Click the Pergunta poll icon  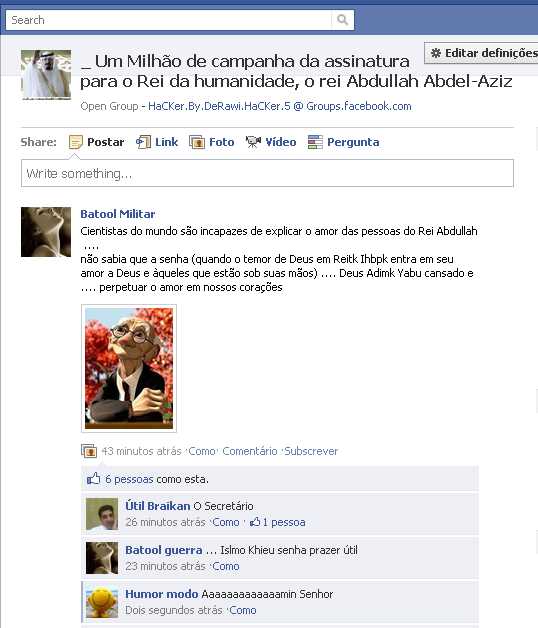(x=315, y=142)
